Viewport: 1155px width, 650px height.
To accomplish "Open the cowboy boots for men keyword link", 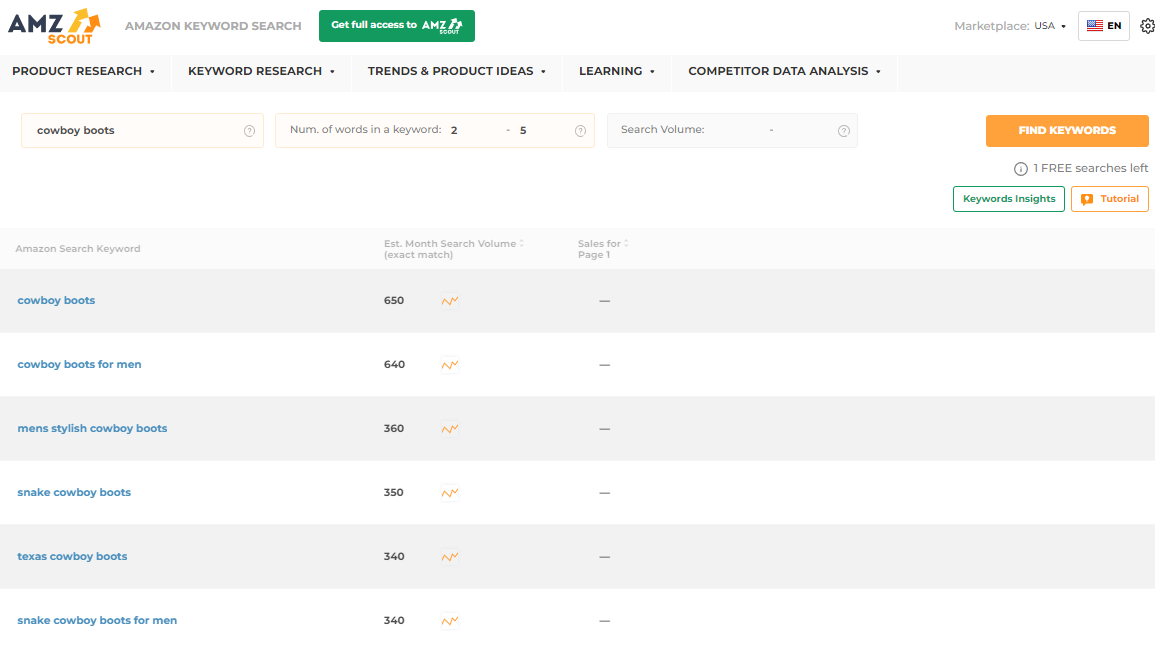I will (x=79, y=365).
